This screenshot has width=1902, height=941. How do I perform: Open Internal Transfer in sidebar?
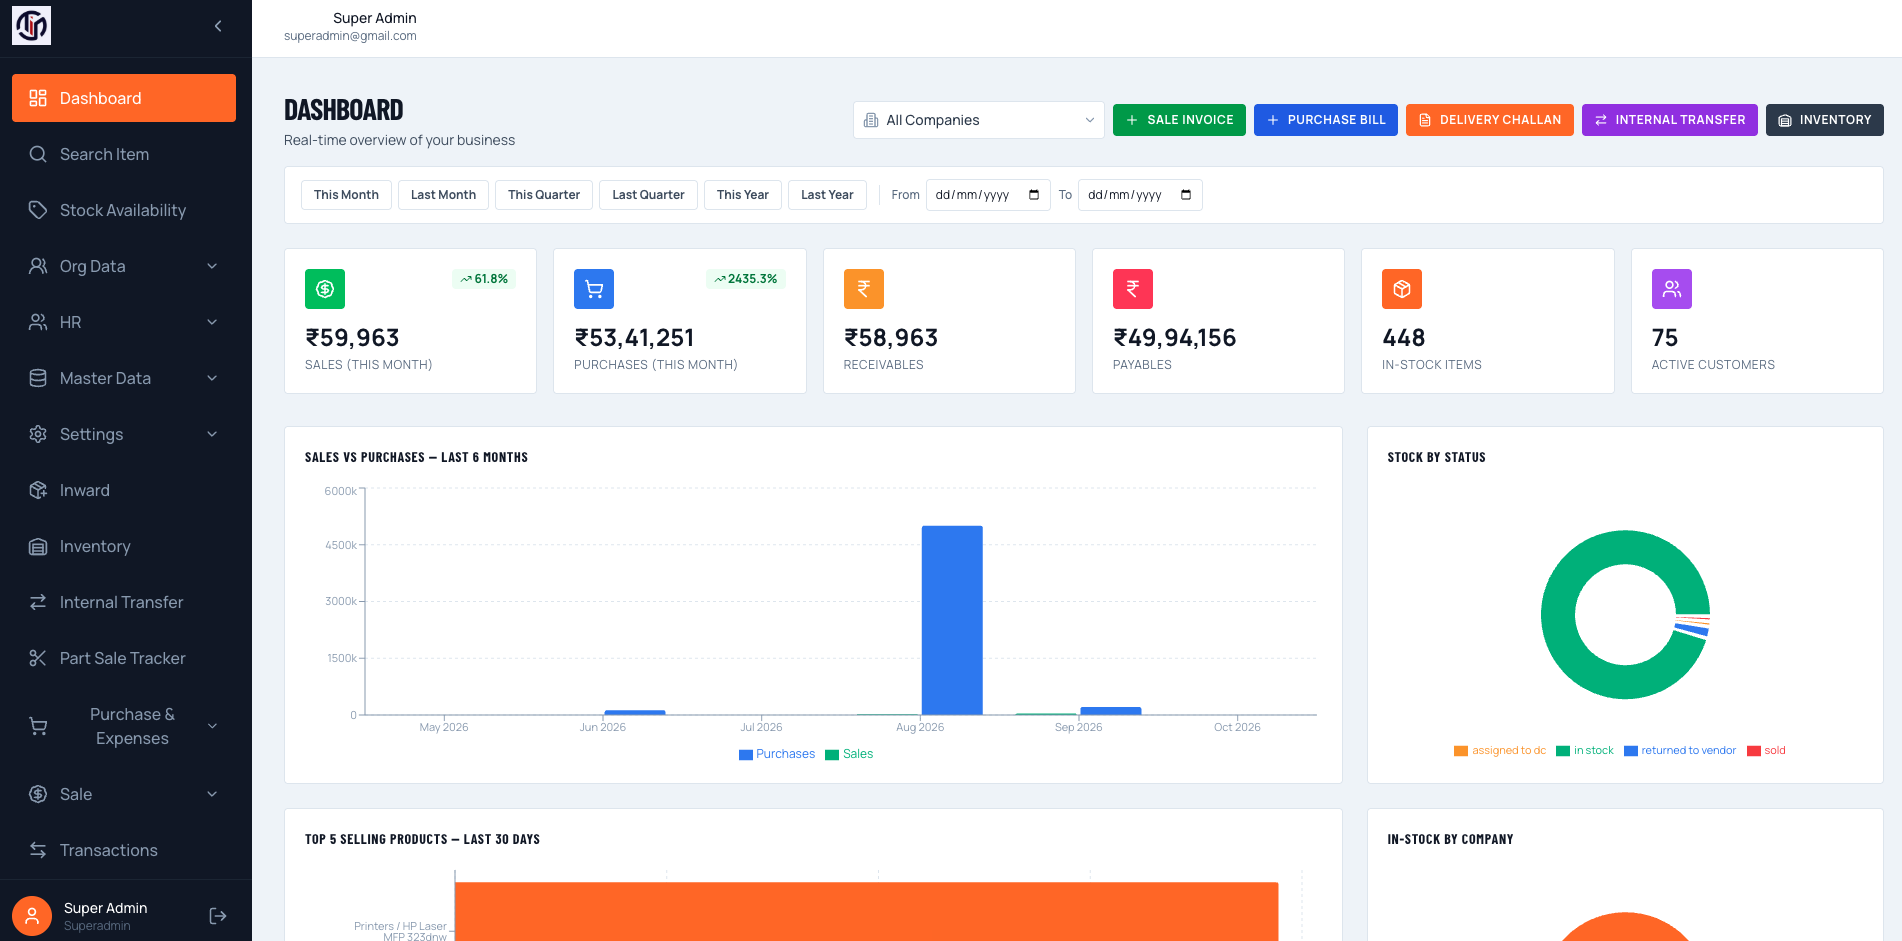click(x=124, y=602)
